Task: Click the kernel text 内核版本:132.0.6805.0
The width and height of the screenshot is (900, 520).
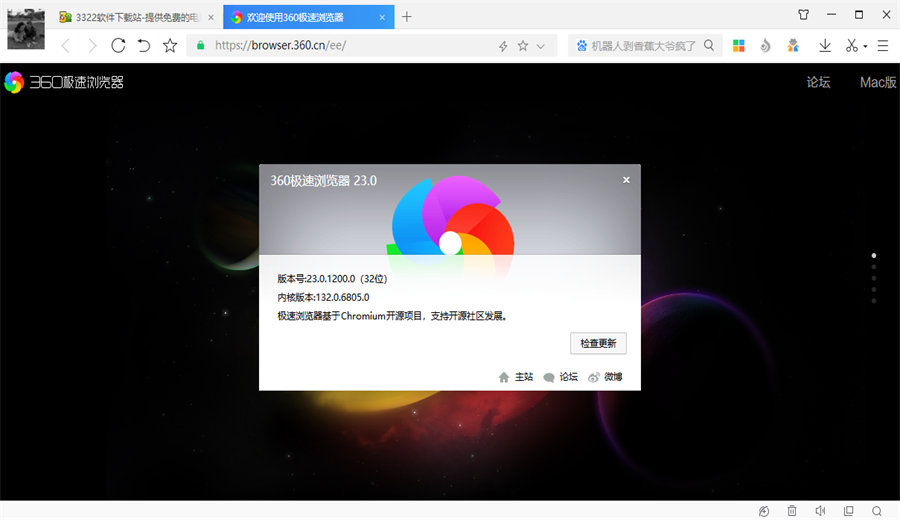Action: [323, 297]
